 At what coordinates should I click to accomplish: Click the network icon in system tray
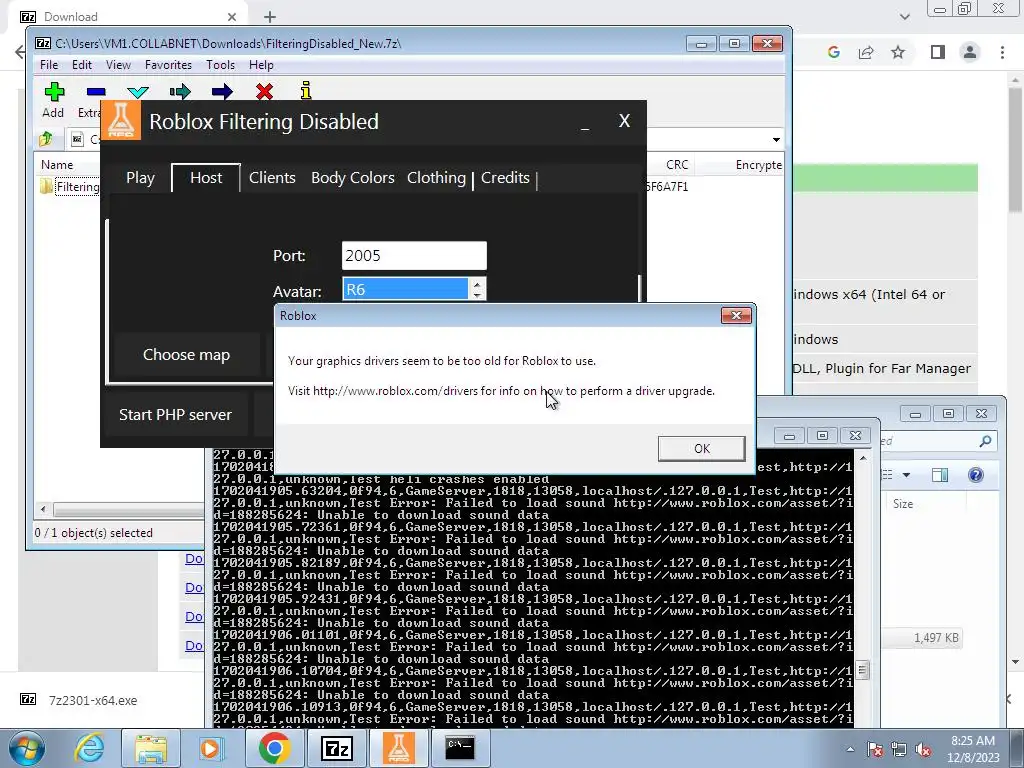[x=899, y=749]
